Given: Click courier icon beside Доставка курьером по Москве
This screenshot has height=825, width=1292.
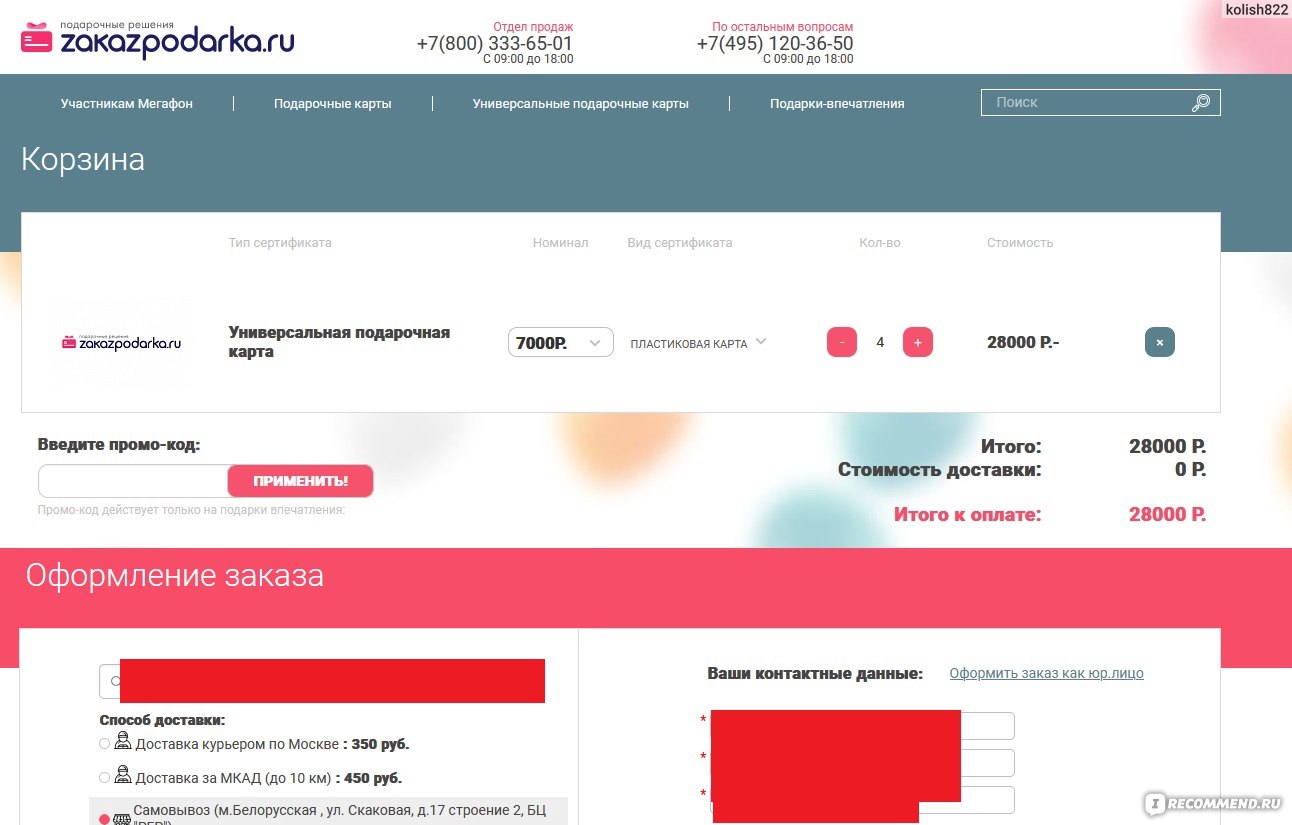Looking at the screenshot, I should (x=123, y=742).
